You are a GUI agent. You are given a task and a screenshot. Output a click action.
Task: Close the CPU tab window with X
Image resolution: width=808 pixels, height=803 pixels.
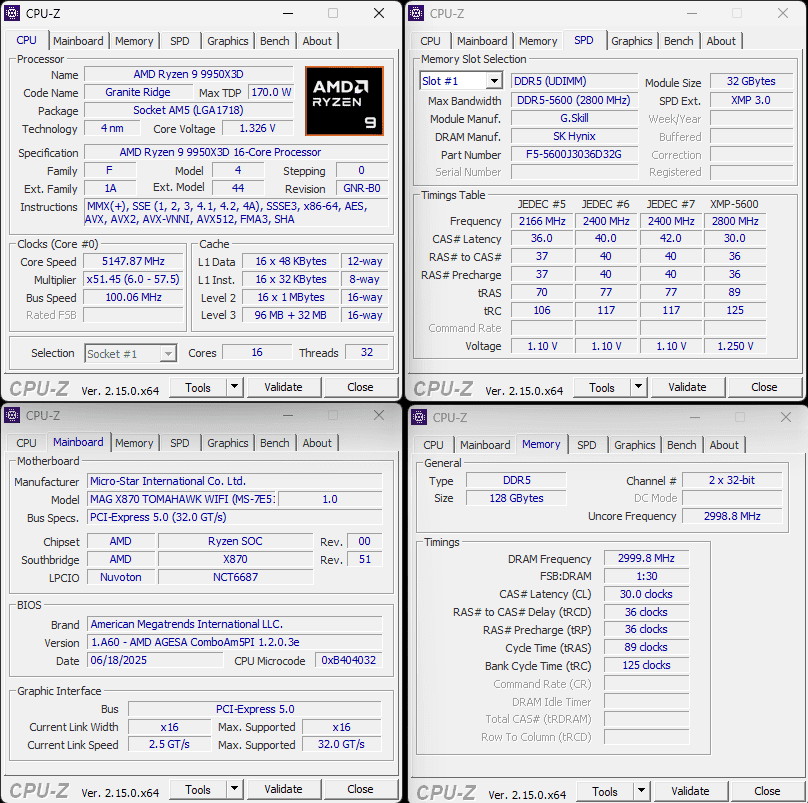click(x=379, y=13)
